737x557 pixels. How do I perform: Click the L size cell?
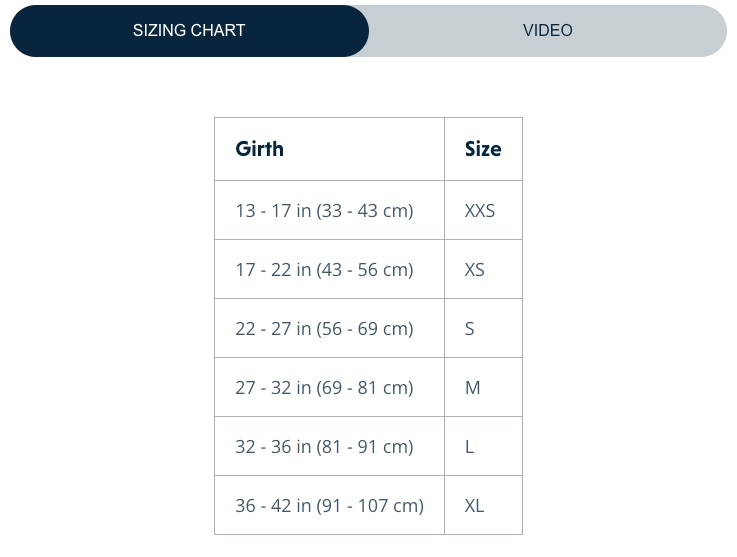coord(483,446)
